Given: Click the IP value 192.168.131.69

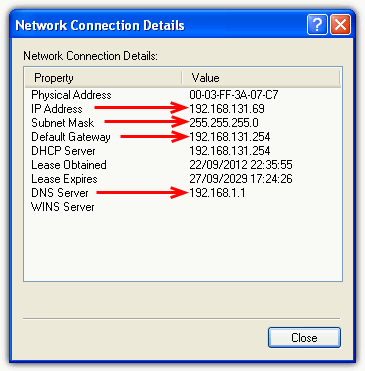Looking at the screenshot, I should pyautogui.click(x=227, y=109).
